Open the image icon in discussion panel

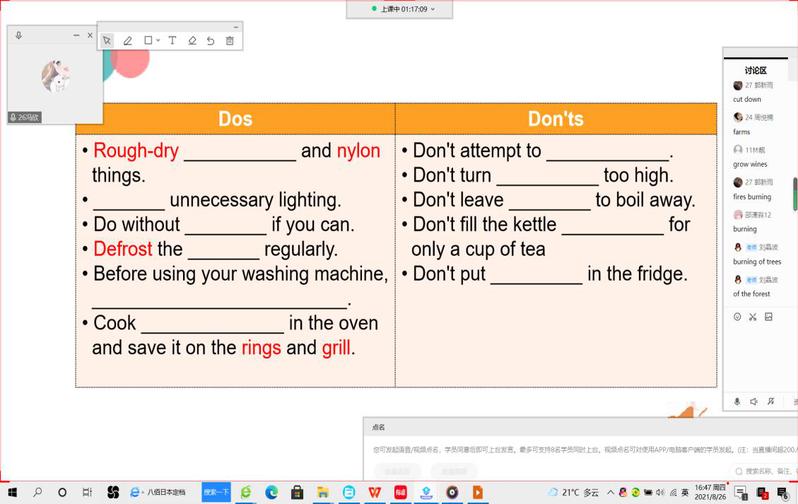[768, 317]
